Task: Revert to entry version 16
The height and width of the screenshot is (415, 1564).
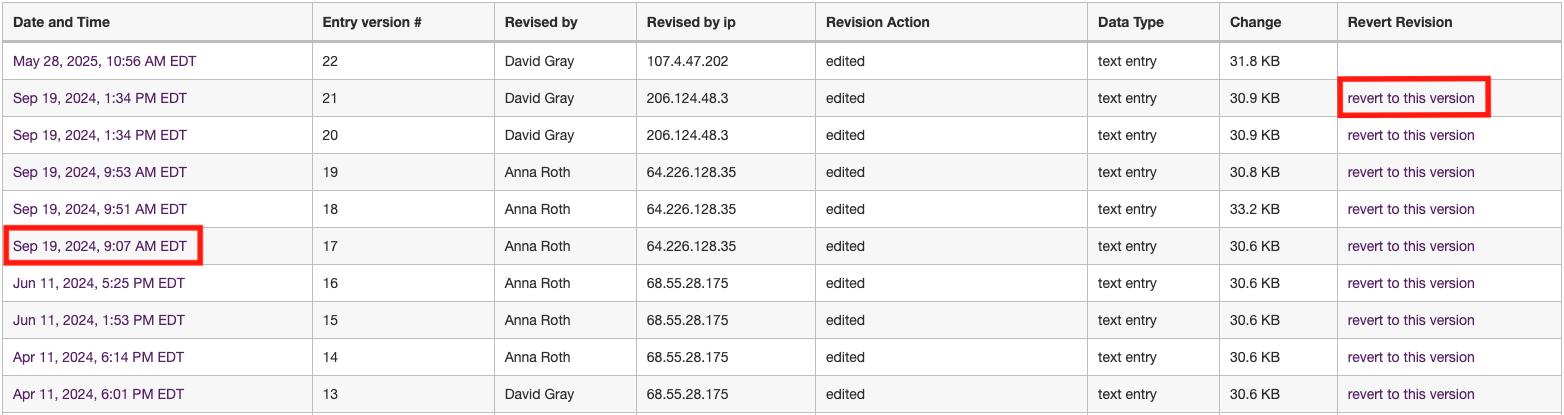Action: (x=1411, y=283)
